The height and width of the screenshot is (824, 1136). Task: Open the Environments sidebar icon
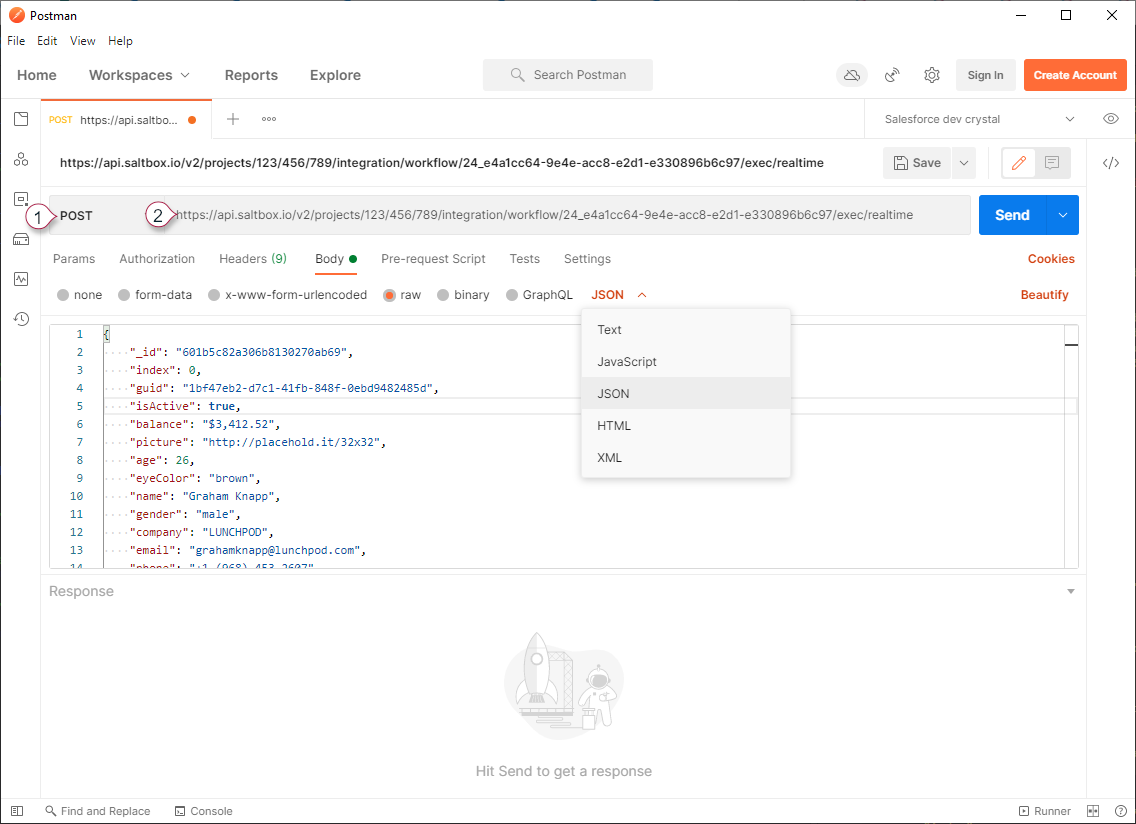click(x=21, y=199)
